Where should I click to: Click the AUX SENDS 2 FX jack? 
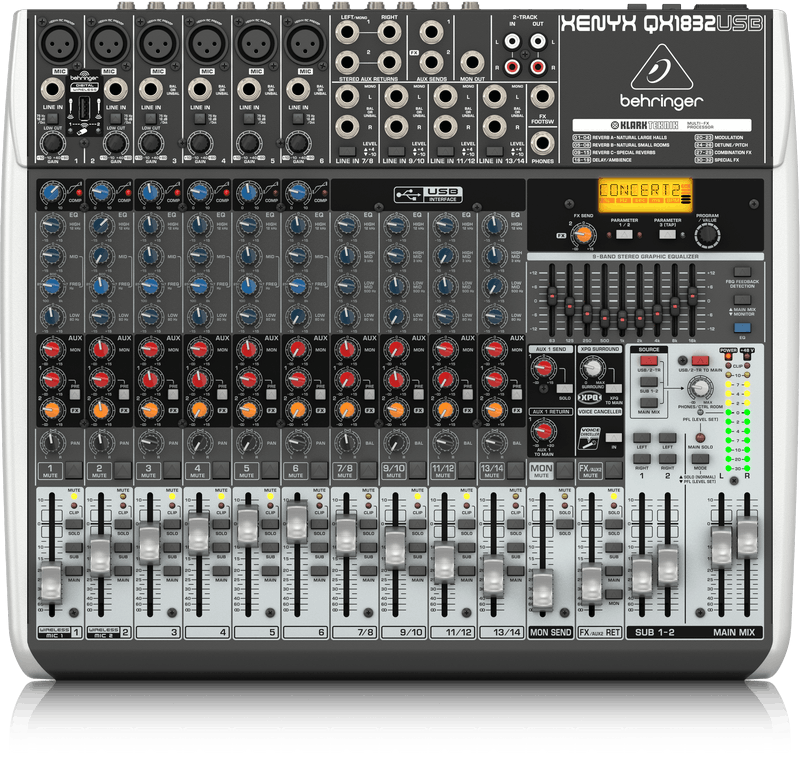tap(432, 63)
